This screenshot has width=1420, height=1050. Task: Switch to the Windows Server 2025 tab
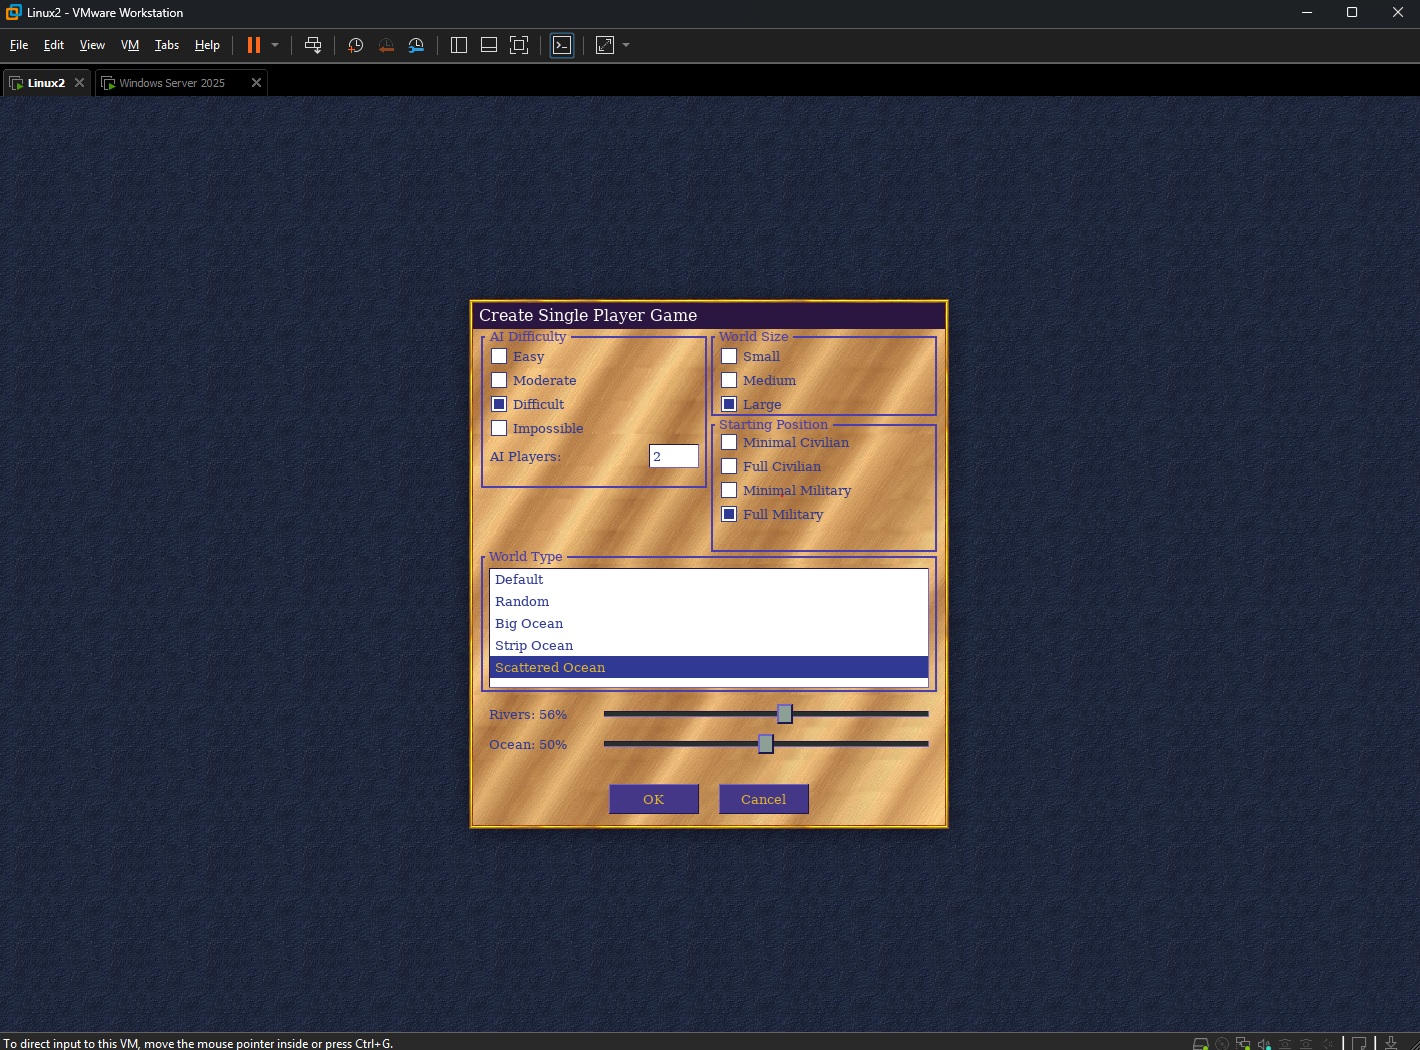point(171,83)
